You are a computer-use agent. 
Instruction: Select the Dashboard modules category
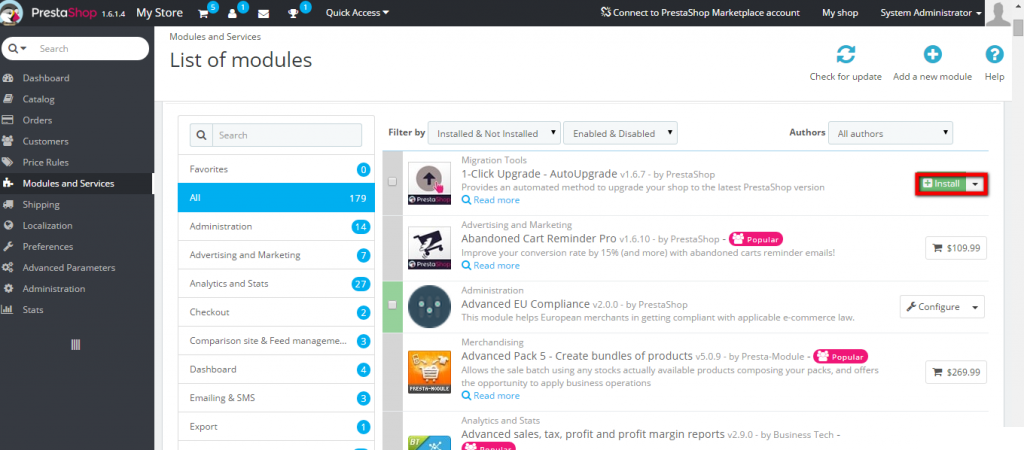pos(276,370)
